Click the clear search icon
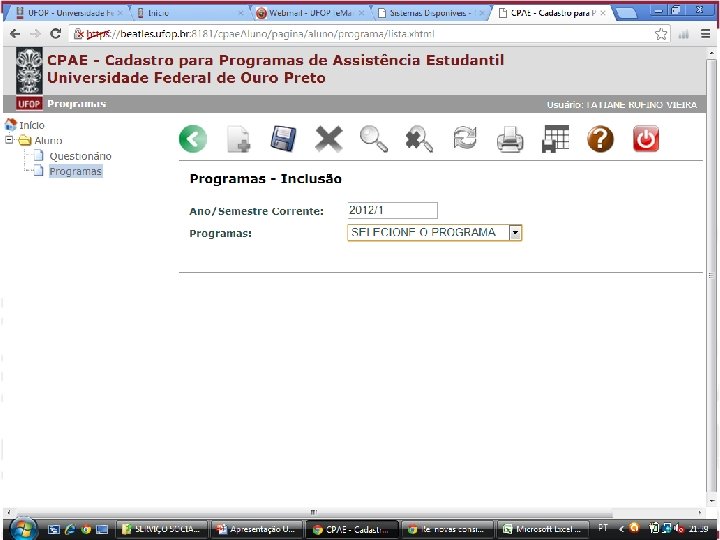The width and height of the screenshot is (720, 540). pyautogui.click(x=419, y=139)
